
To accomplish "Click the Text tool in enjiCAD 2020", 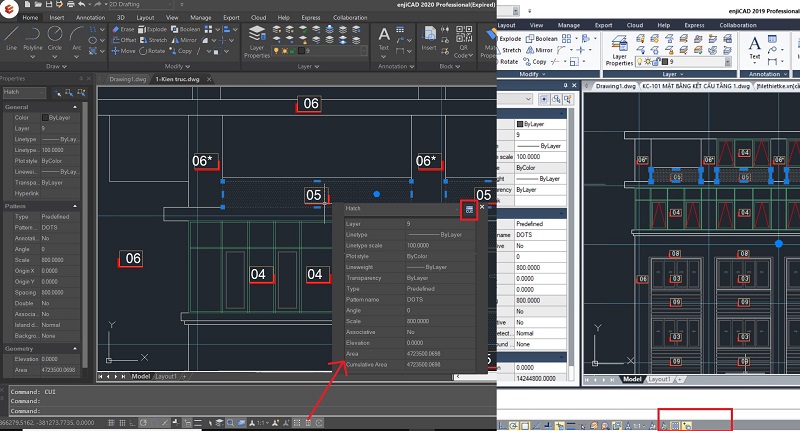I will (384, 40).
